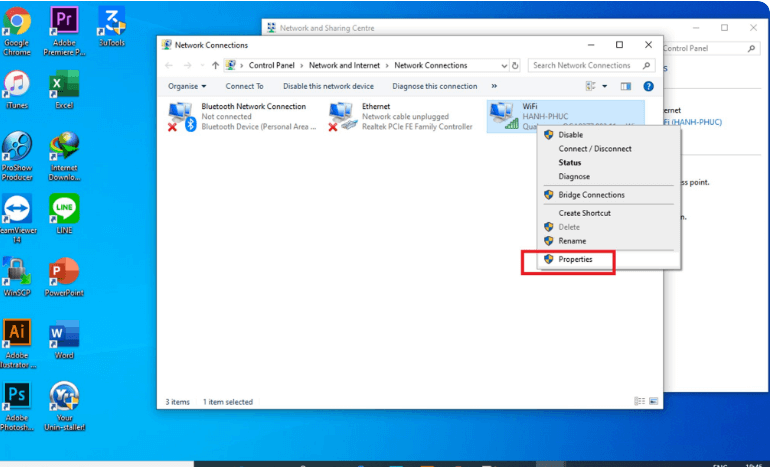The width and height of the screenshot is (778, 467).
Task: Launch Adobe Photoshop desktop icon
Action: (x=17, y=406)
